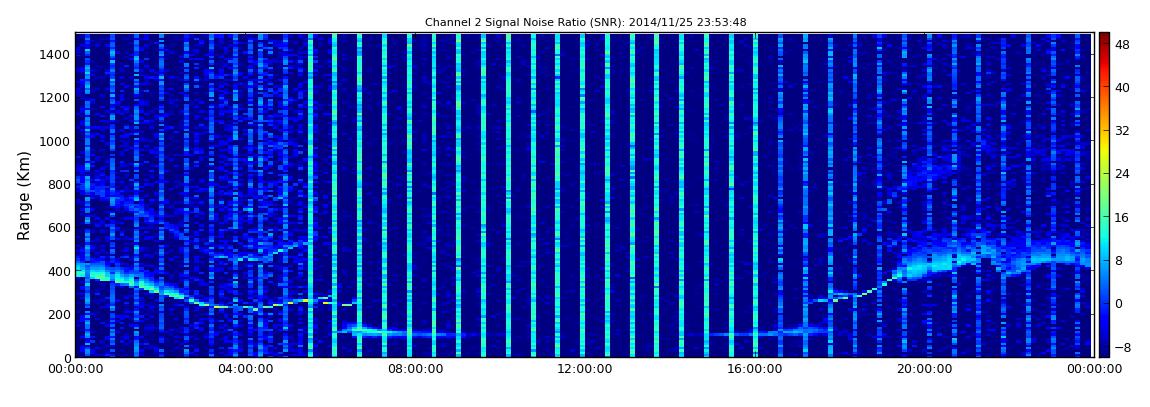Click the 1200 range tick label
Image resolution: width=1150 pixels, height=407 pixels.
pos(56,98)
